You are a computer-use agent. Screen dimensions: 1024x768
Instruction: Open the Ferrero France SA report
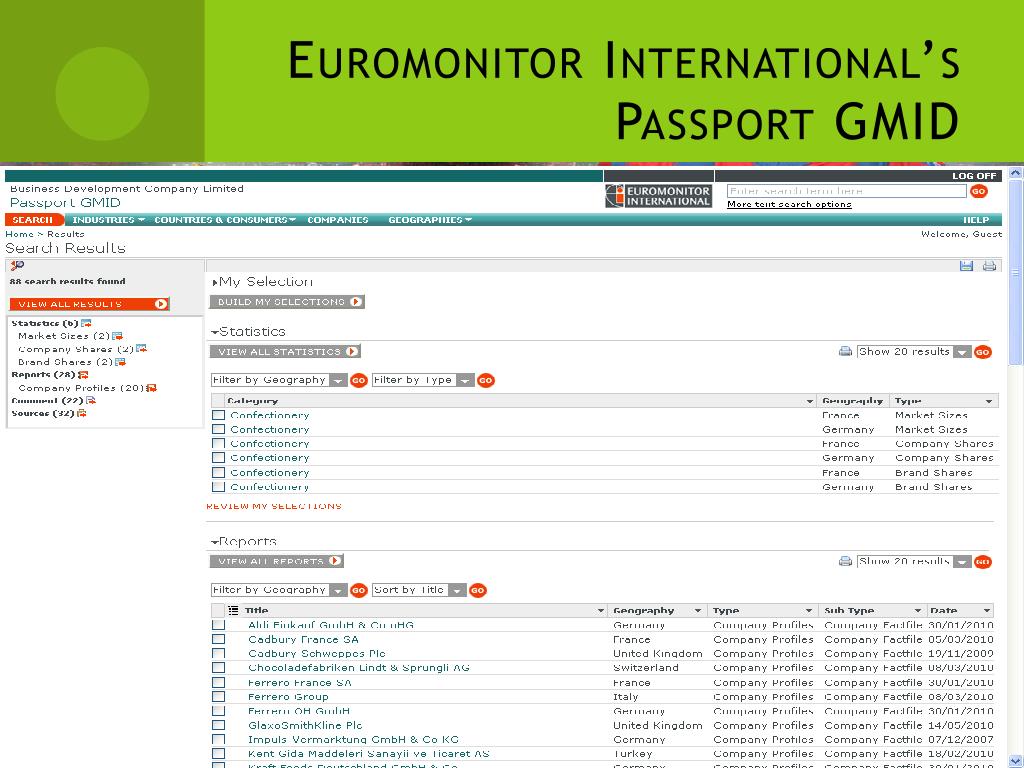pyautogui.click(x=300, y=682)
